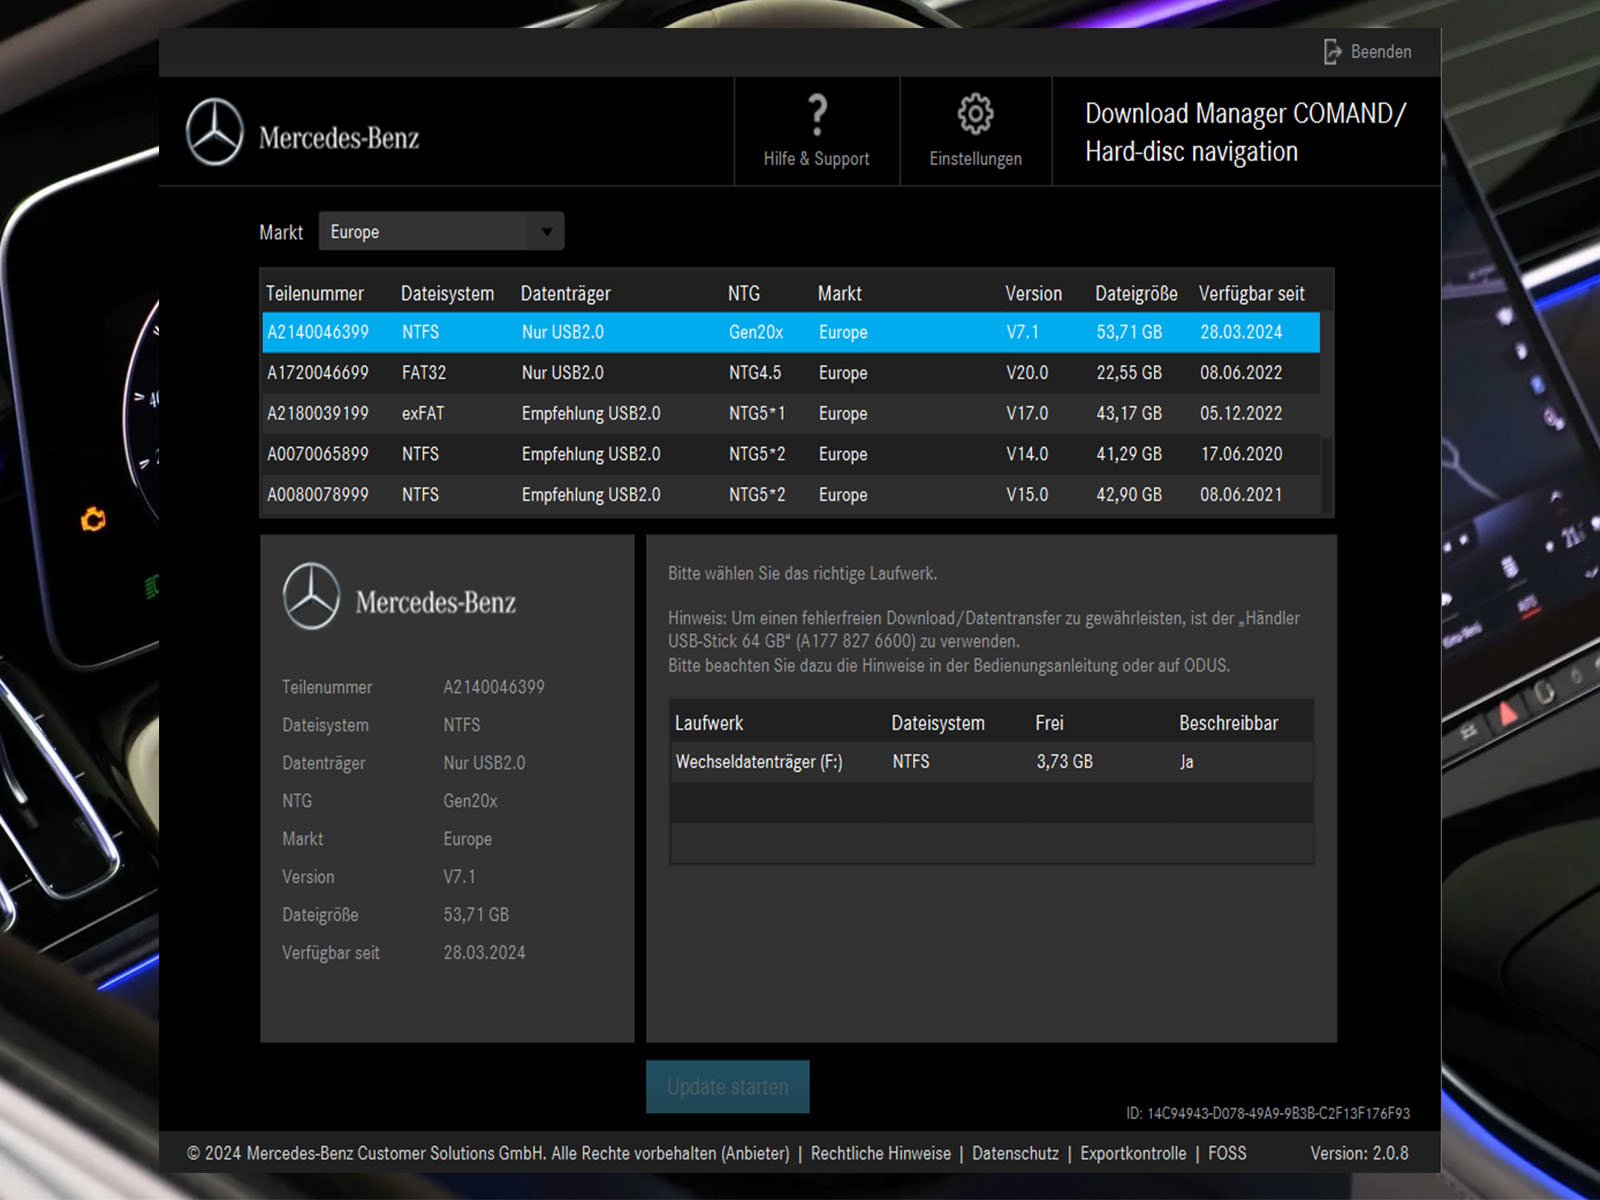The image size is (1600, 1200).
Task: Open Hilfe & Support question mark
Action: pos(816,116)
